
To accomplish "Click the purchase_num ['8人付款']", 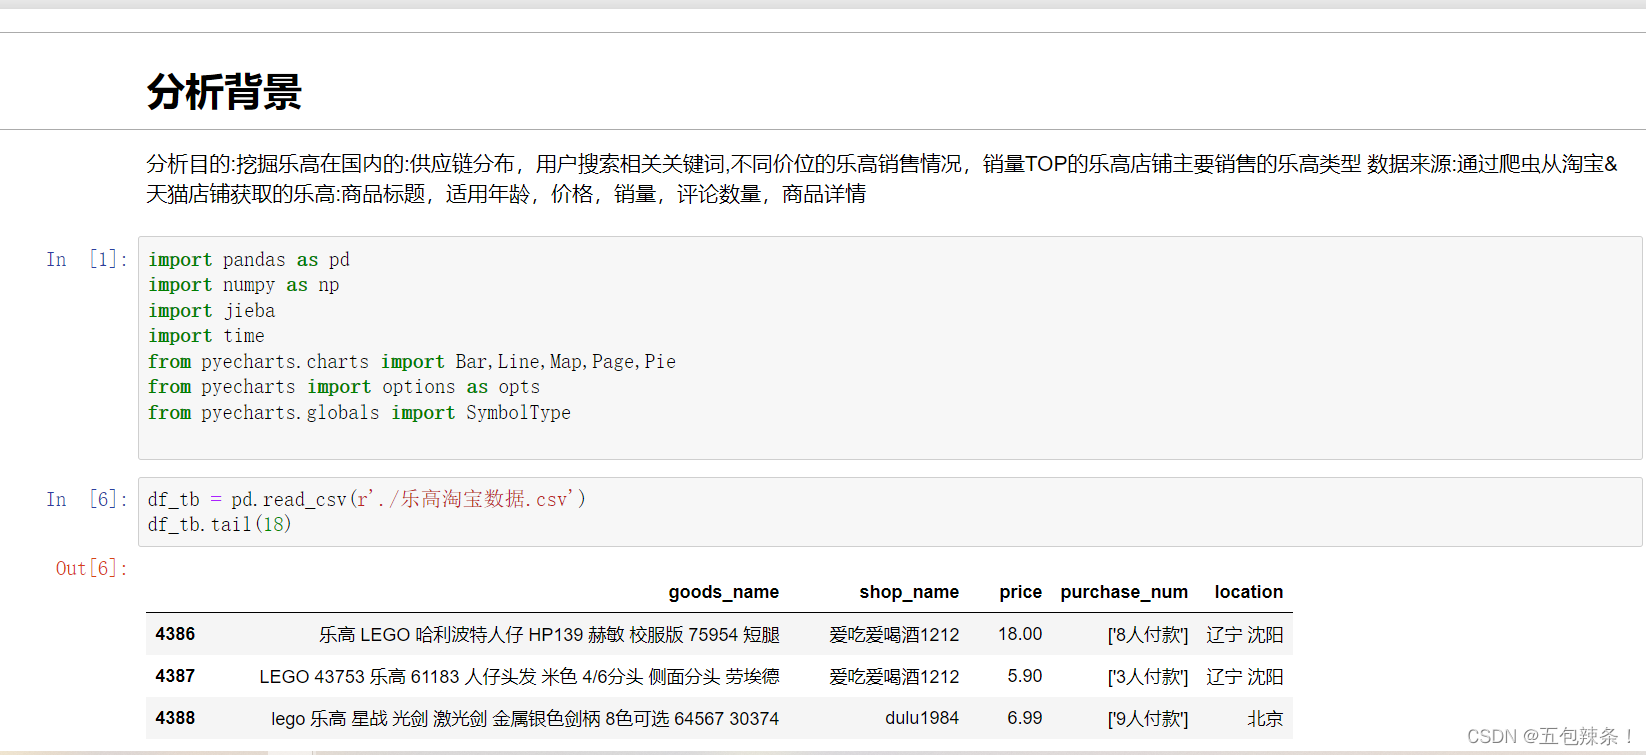I will 1148,635.
